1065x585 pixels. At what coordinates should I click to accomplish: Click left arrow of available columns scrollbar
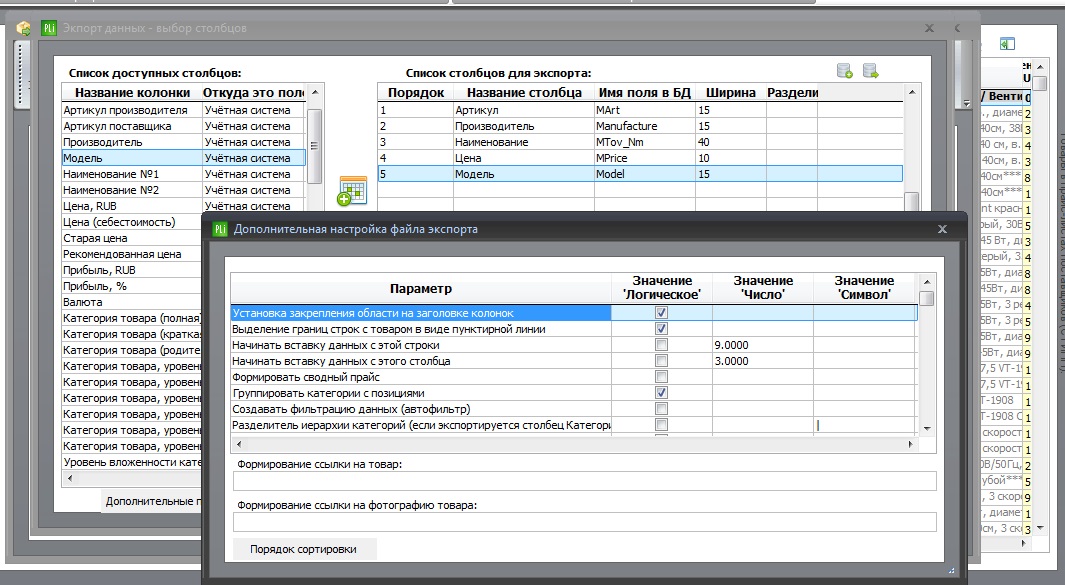click(69, 479)
